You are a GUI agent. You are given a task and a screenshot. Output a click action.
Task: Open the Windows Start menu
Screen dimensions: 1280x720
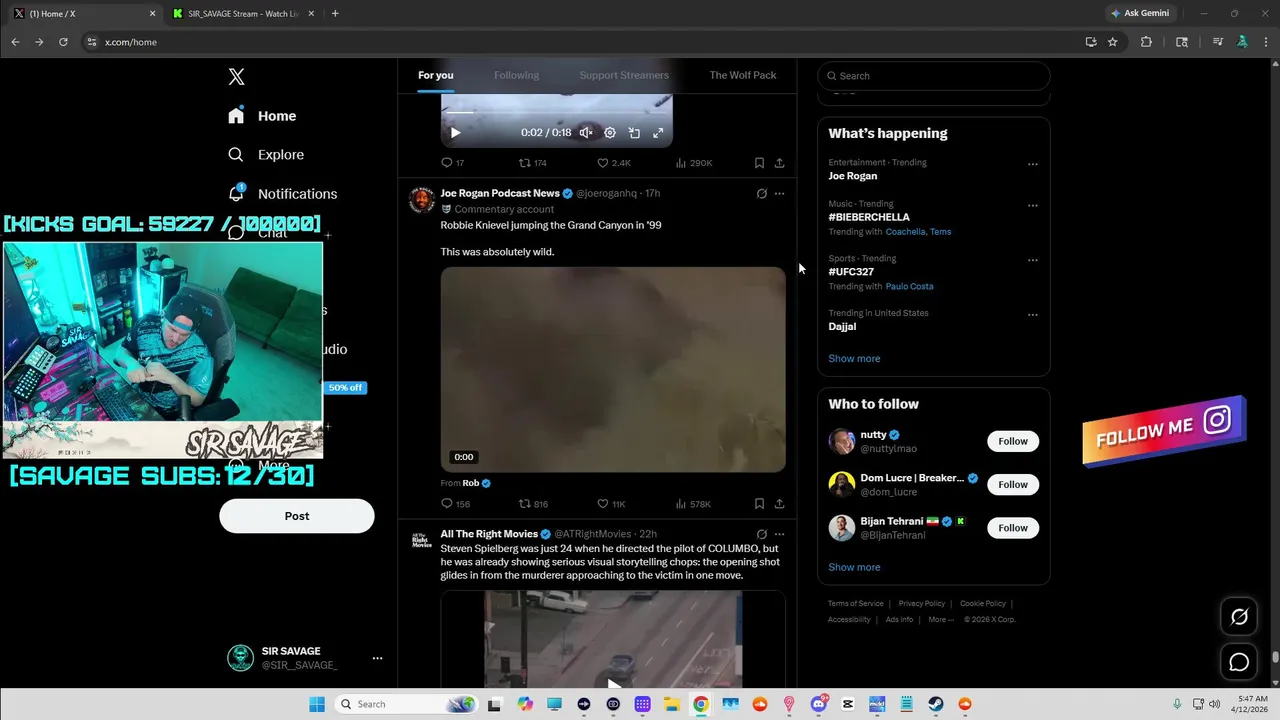pos(316,704)
